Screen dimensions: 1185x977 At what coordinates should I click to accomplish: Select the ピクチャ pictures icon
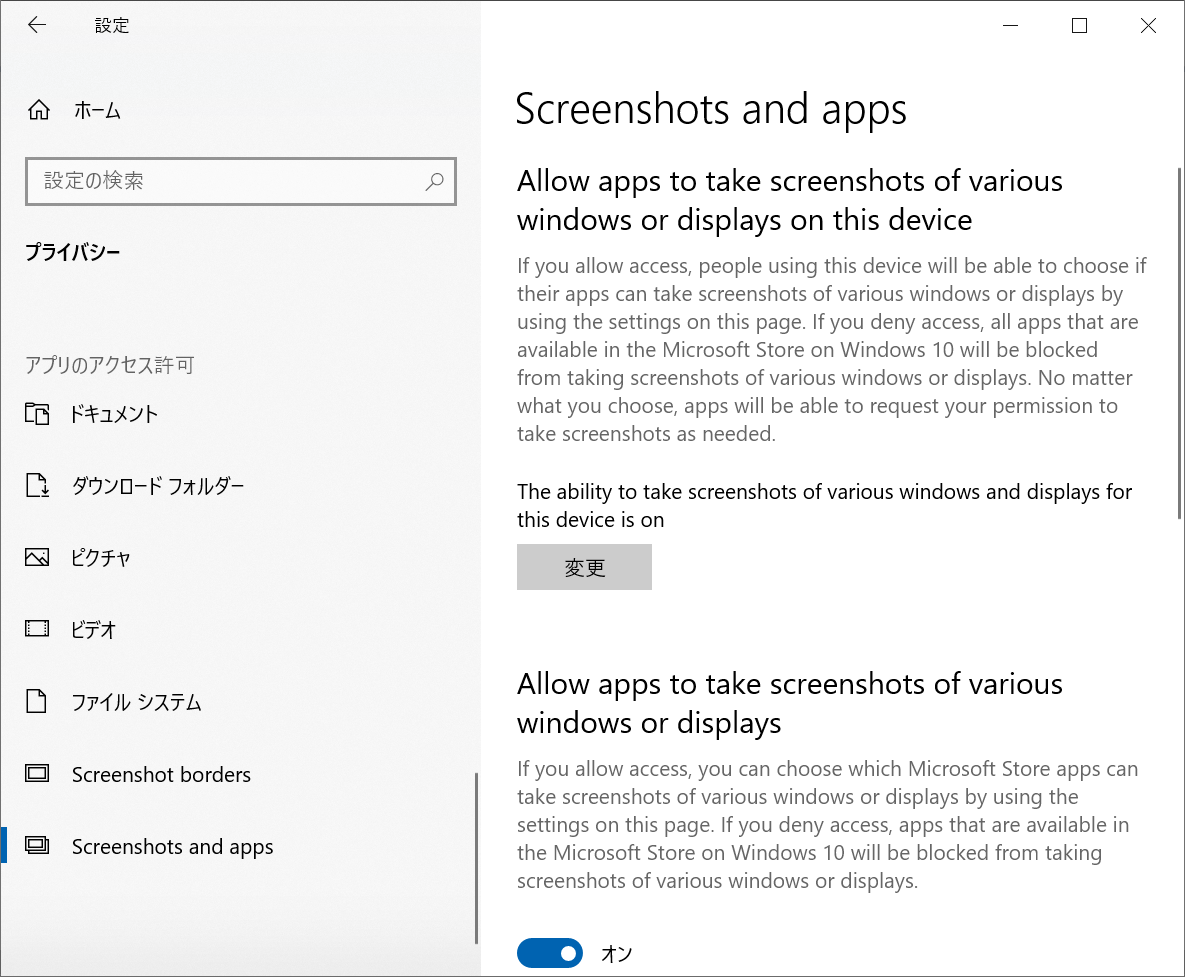(x=37, y=558)
